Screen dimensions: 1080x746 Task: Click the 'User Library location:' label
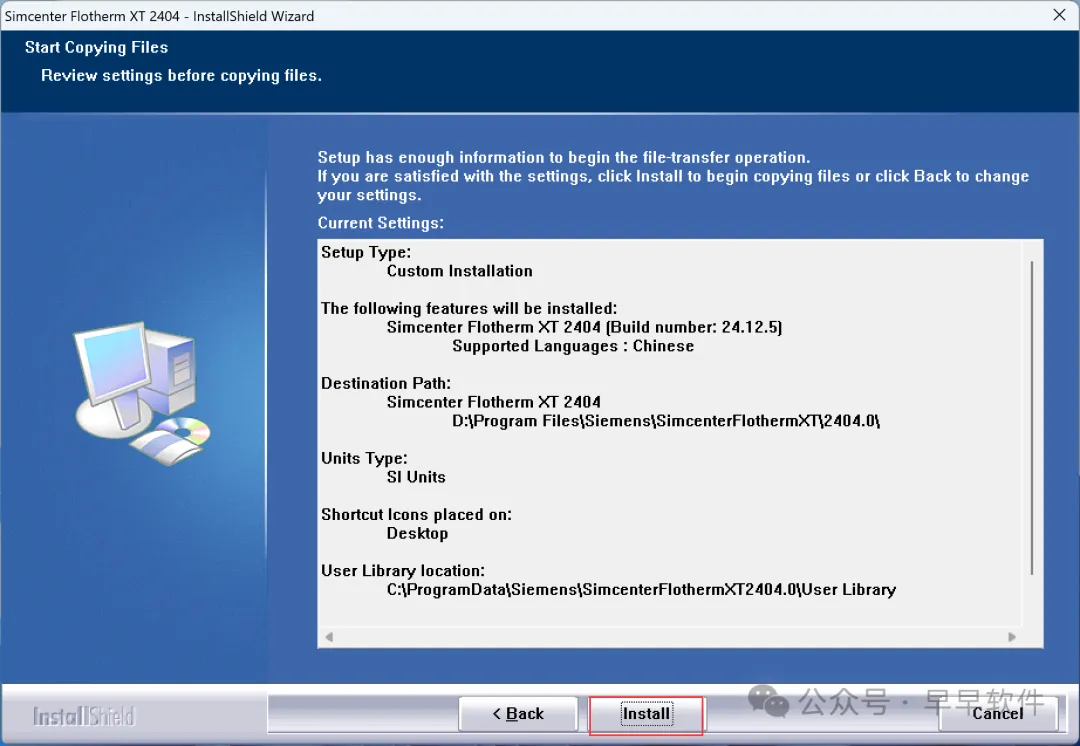click(x=403, y=571)
